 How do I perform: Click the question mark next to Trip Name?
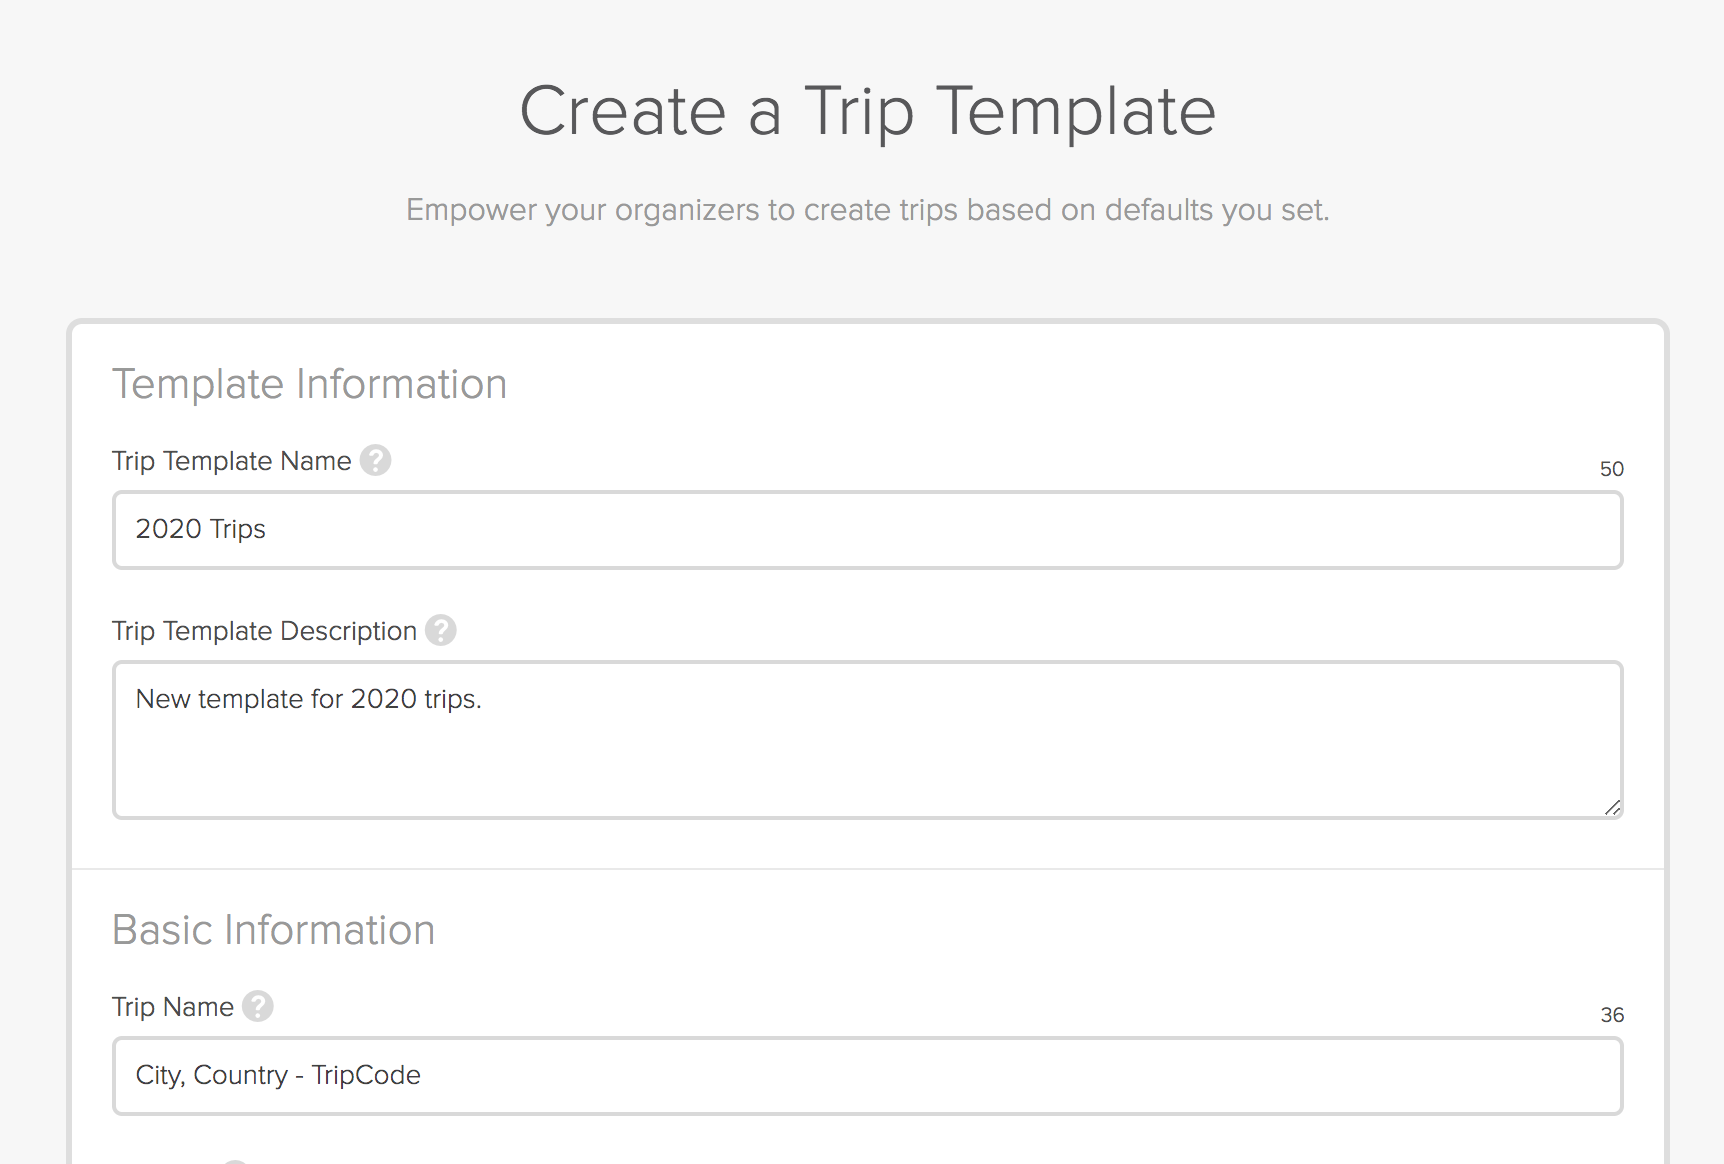click(x=258, y=1006)
